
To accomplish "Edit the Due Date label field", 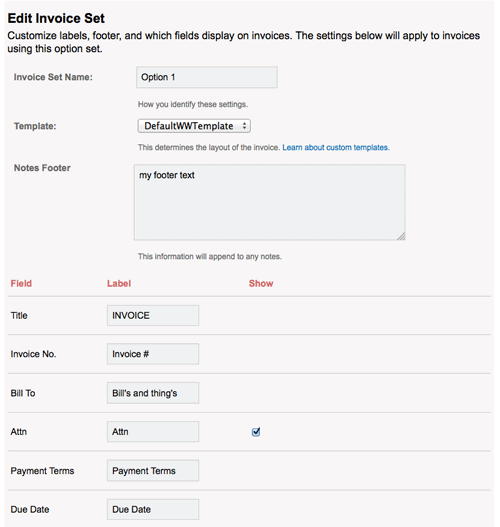I will (x=153, y=510).
